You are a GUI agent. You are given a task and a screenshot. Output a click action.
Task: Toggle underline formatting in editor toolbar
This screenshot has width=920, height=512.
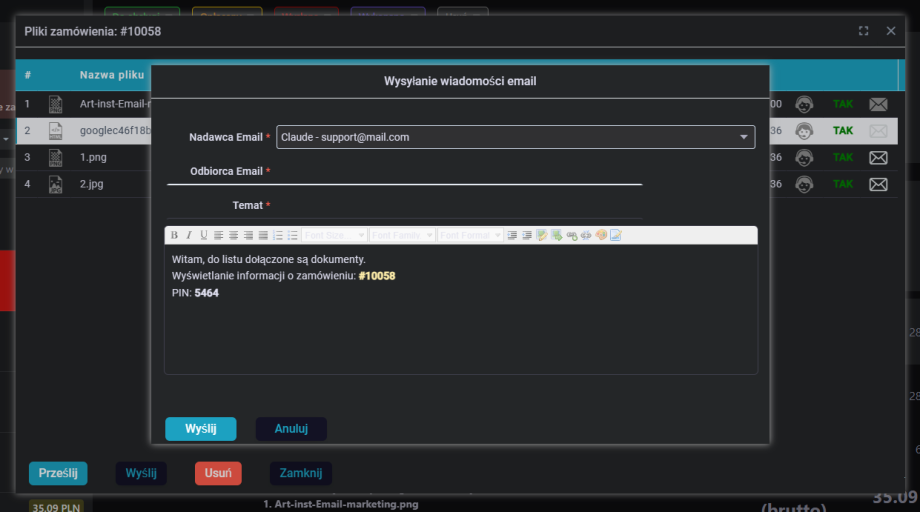click(204, 236)
